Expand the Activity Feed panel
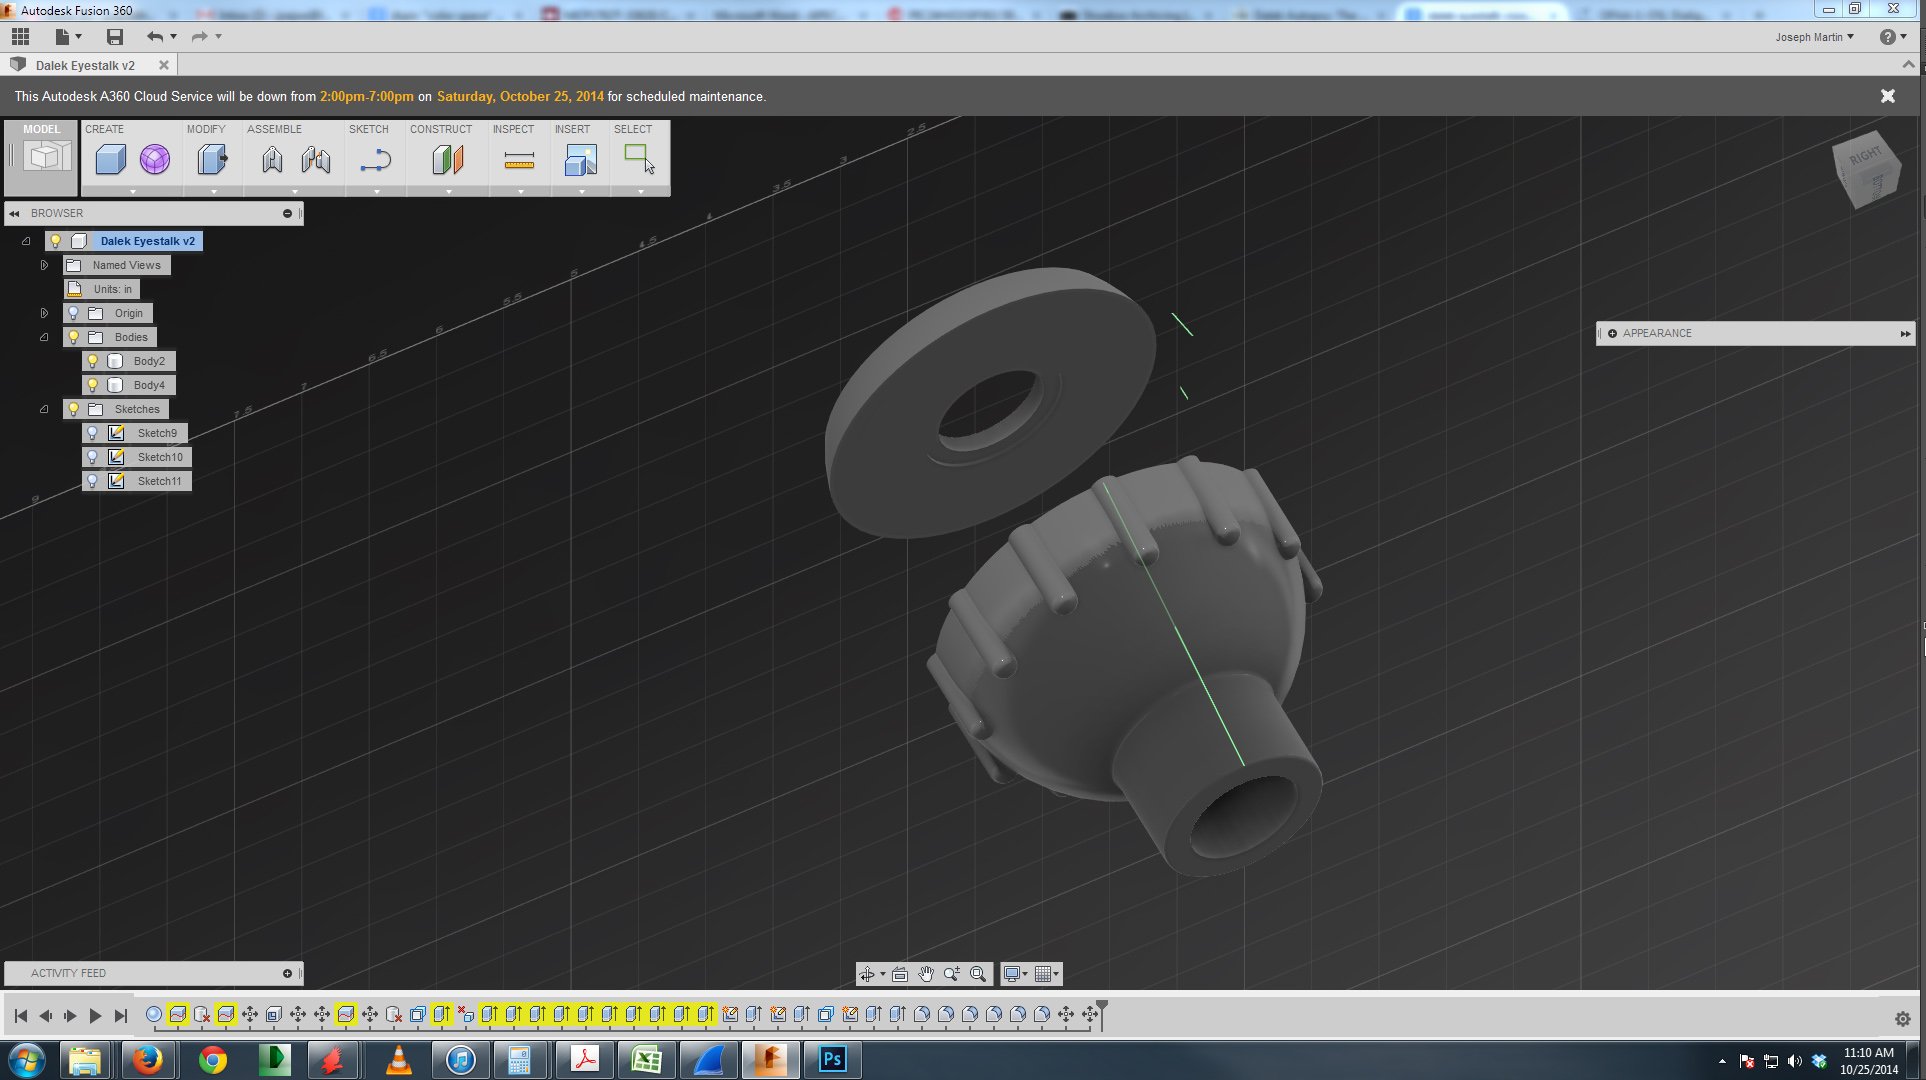1926x1080 pixels. pyautogui.click(x=287, y=973)
